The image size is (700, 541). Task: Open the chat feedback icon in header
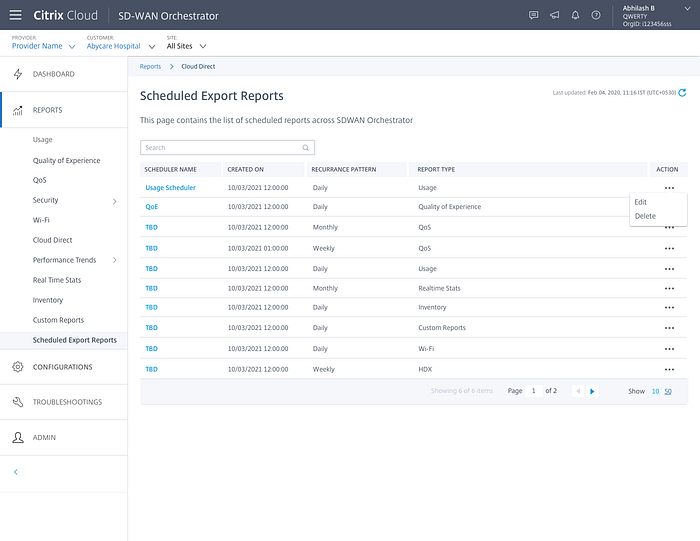pos(533,15)
